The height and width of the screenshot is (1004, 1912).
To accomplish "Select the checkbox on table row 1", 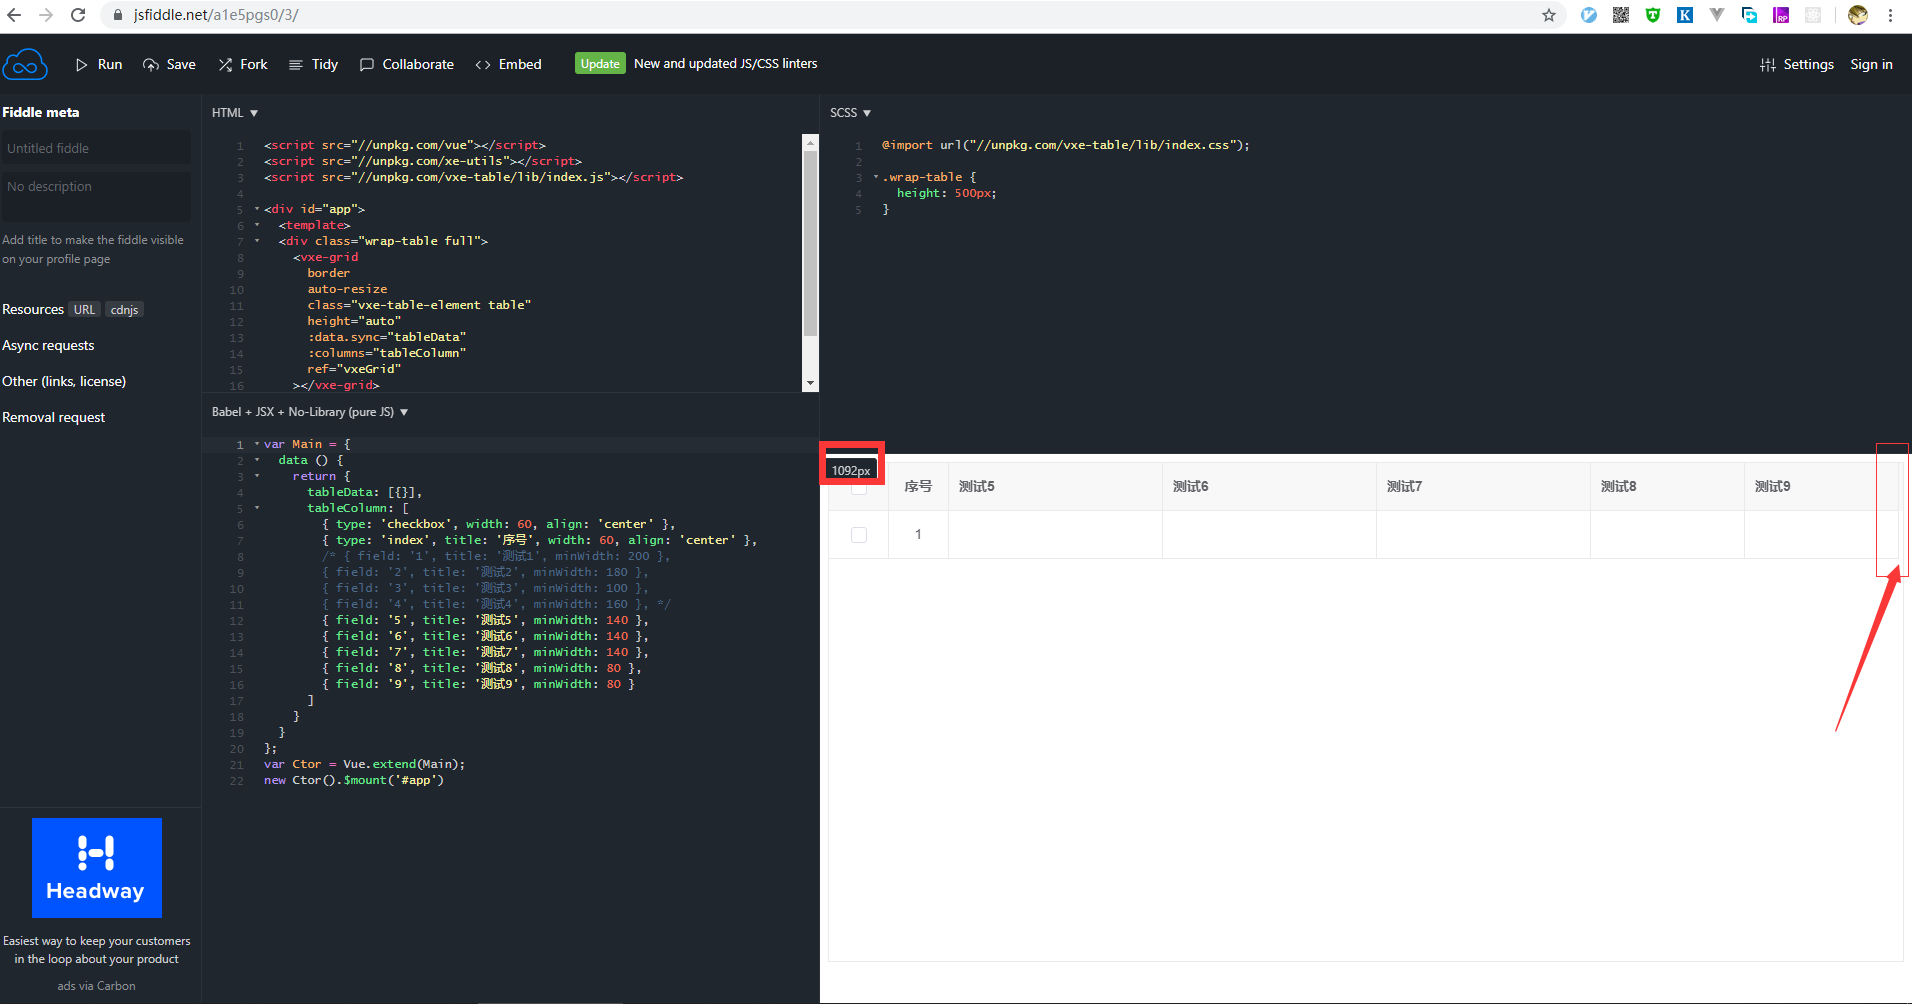I will click(x=858, y=534).
